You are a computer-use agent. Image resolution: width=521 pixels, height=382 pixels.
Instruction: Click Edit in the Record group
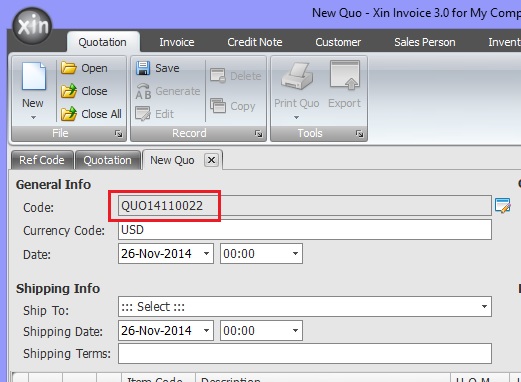(x=155, y=114)
